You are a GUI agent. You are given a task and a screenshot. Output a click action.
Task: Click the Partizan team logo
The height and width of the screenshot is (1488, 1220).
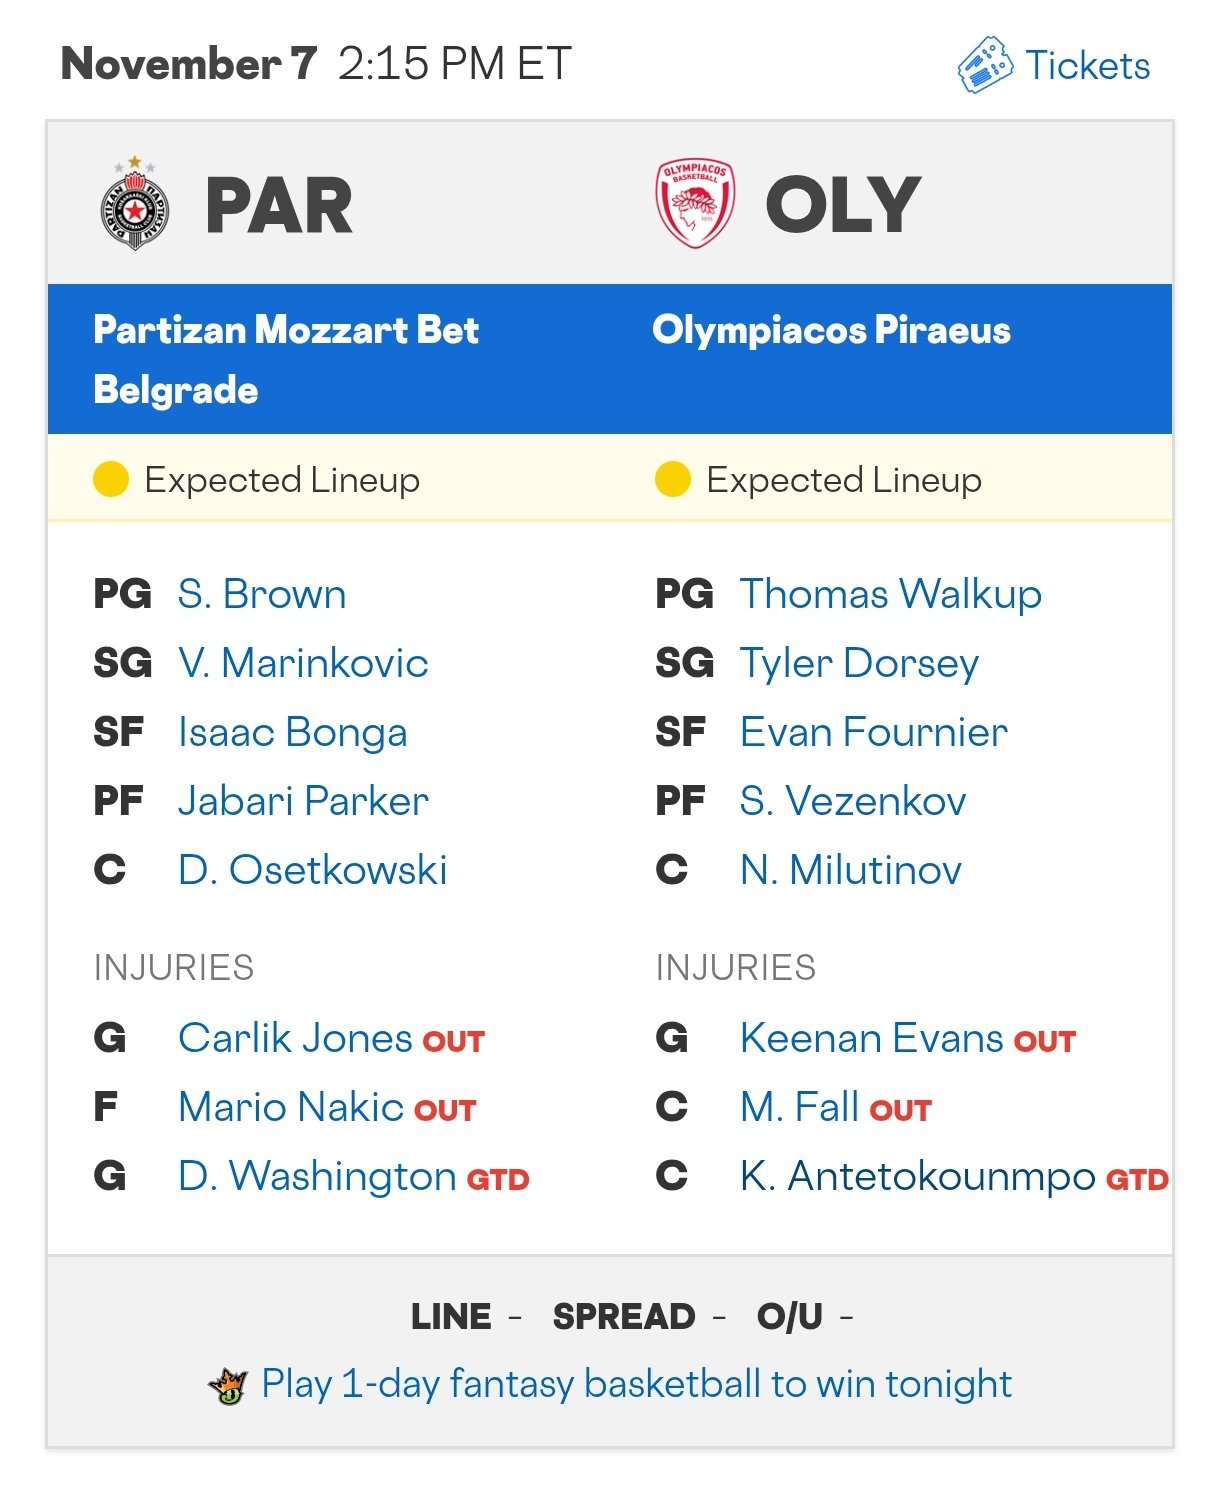point(135,204)
